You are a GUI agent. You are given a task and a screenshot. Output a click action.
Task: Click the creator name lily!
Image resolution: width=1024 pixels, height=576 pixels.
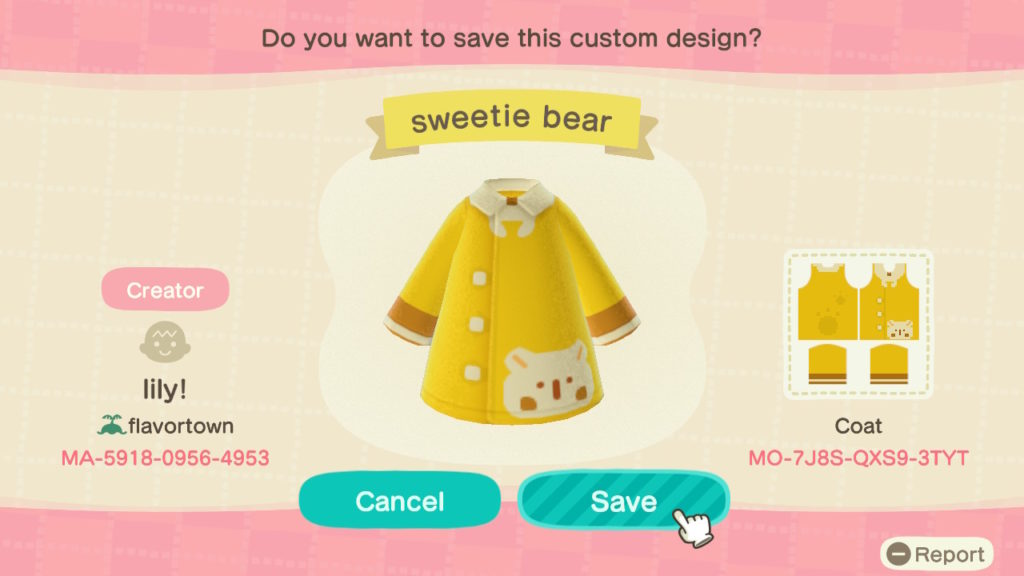[165, 389]
